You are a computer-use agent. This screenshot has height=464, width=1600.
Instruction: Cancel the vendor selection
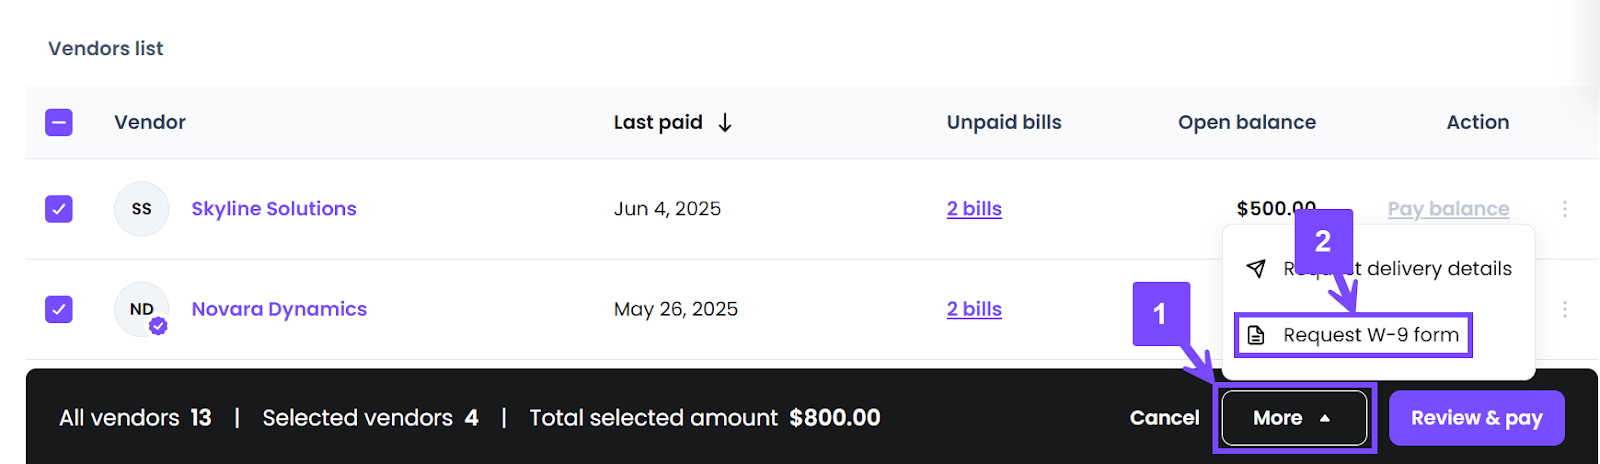[x=1164, y=417]
